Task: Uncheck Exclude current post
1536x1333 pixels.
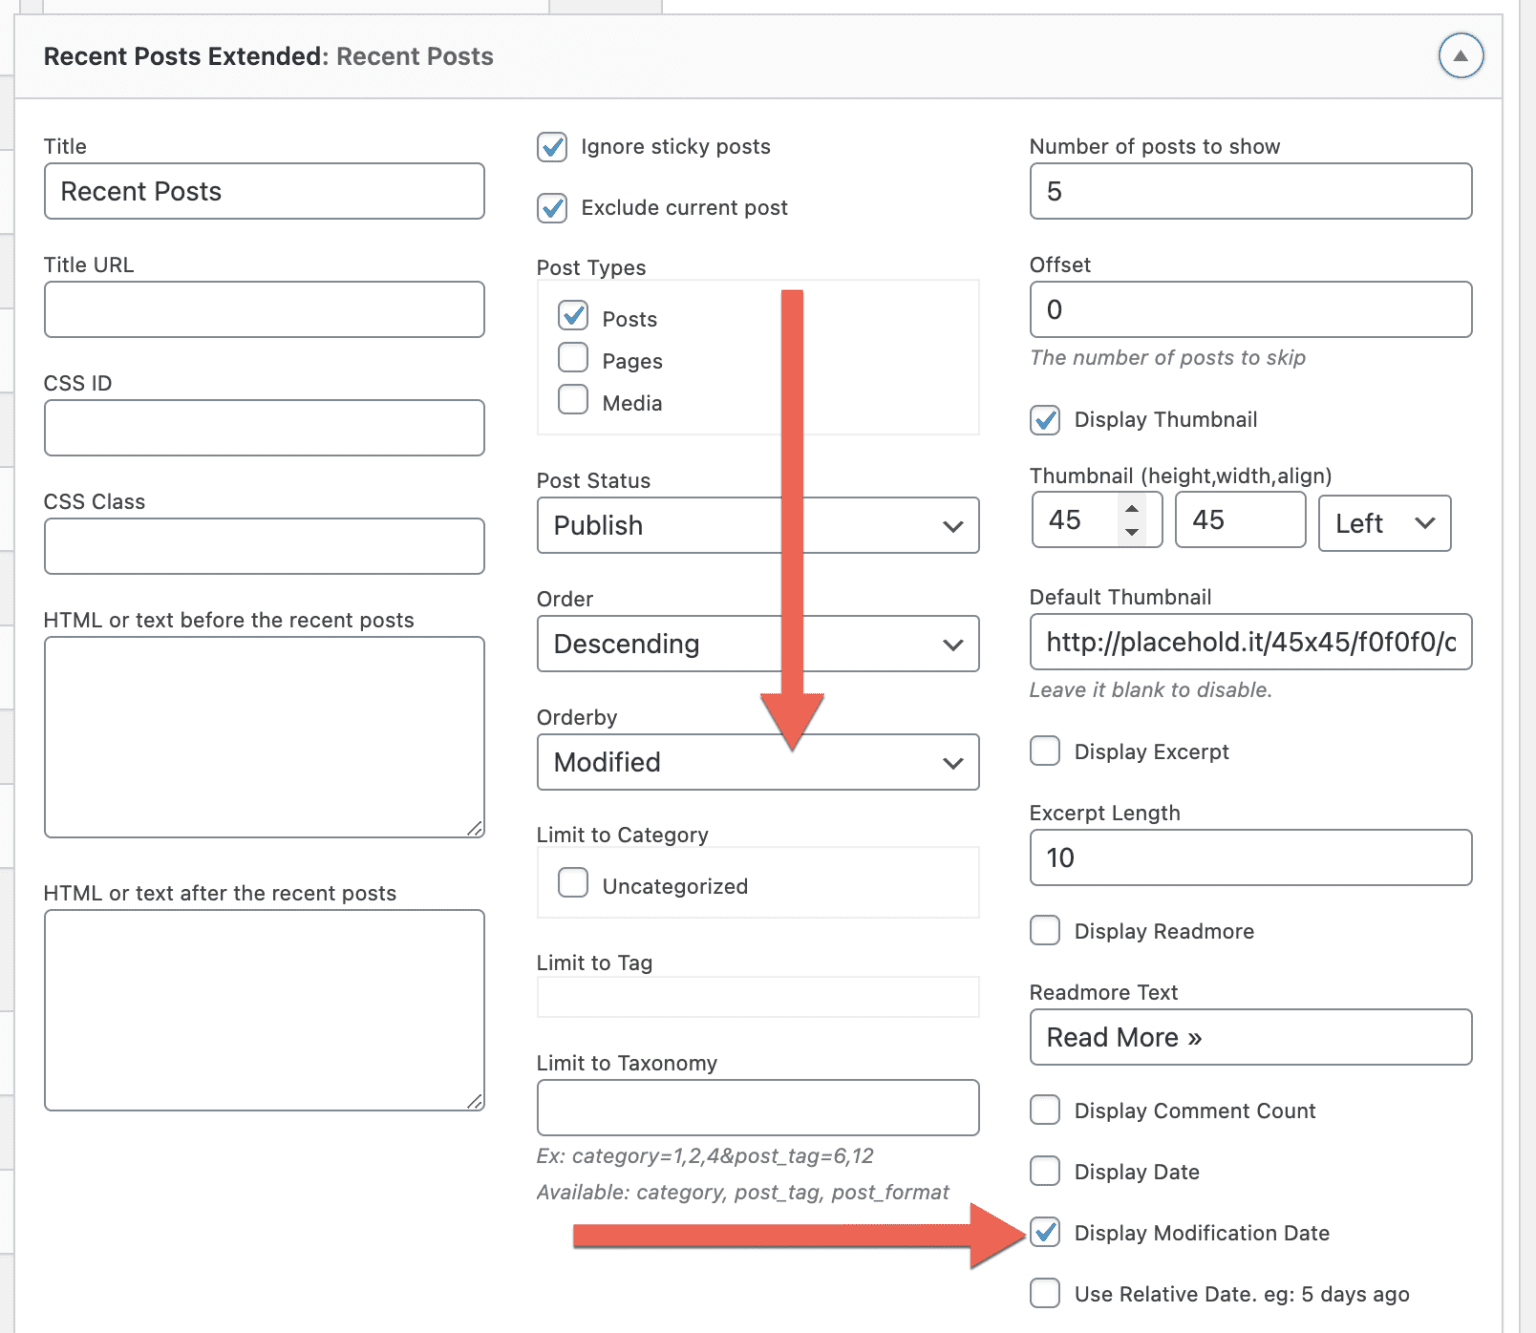Action: 552,208
